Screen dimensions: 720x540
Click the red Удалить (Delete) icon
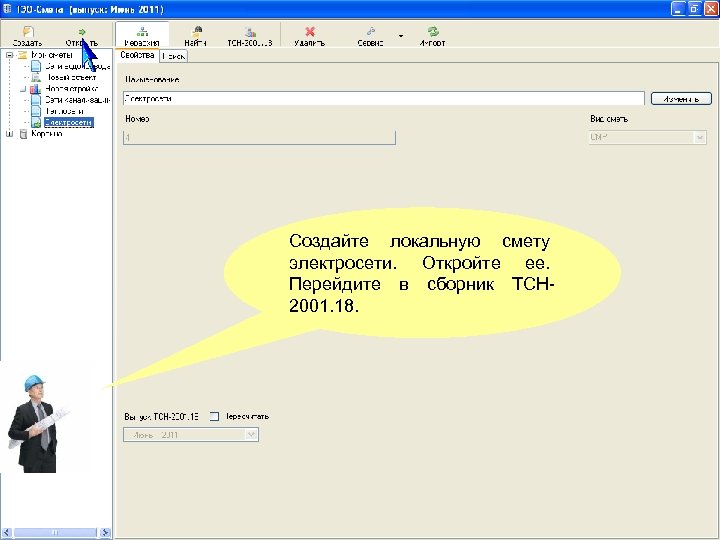click(x=310, y=32)
